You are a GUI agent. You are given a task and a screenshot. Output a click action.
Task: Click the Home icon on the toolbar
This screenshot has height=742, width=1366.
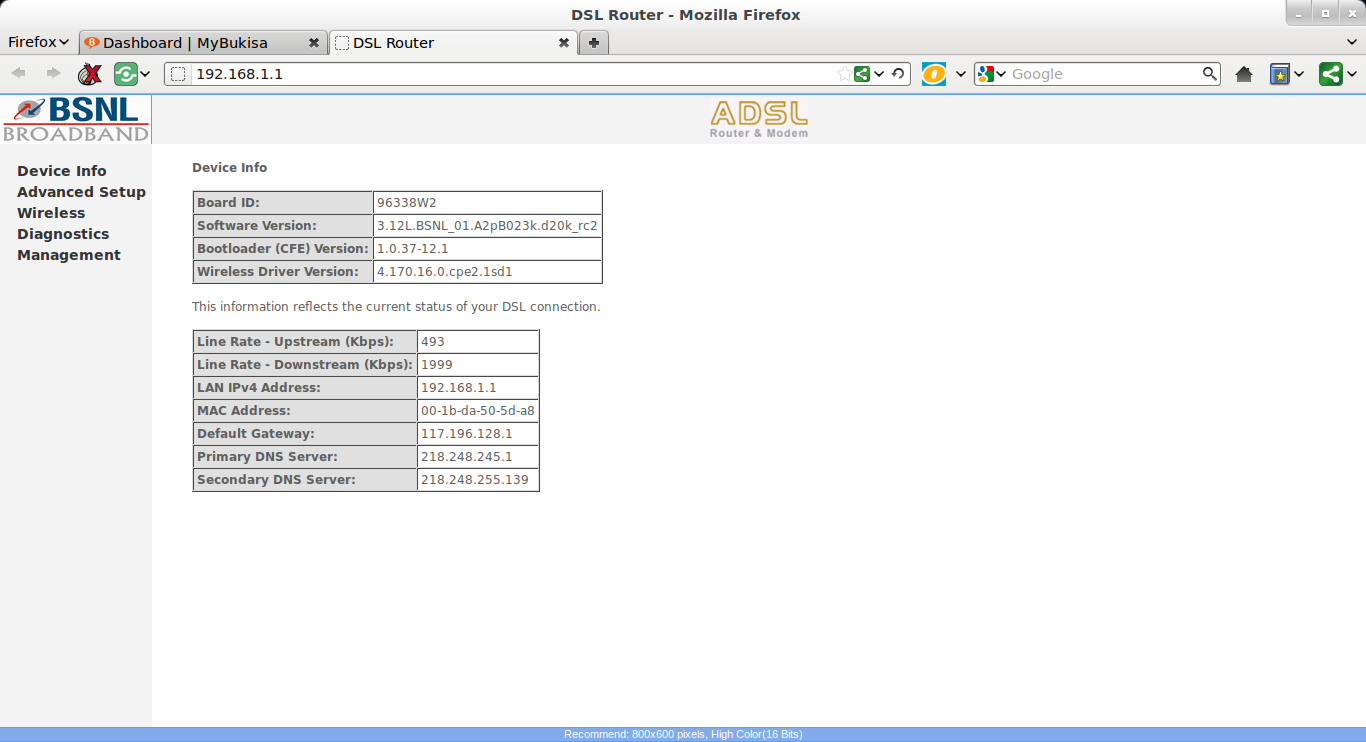point(1243,73)
